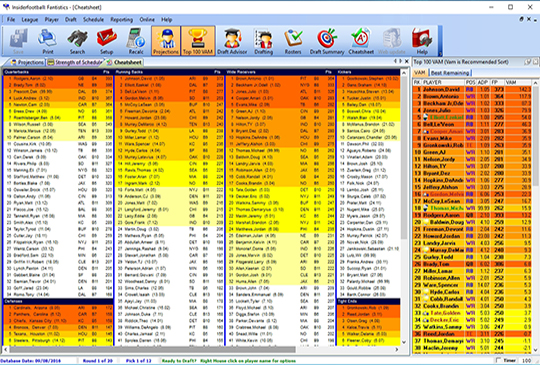Viewport: 540px width, 365px height.
Task: Sort by the PLAYER column header
Action: [443, 82]
